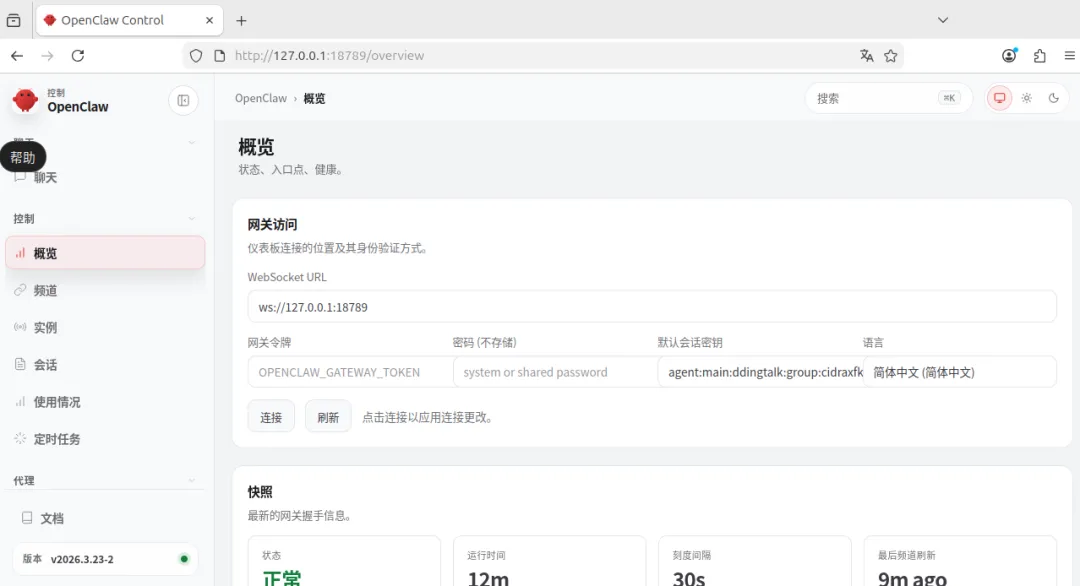Click the recent browsing icon at top-left
1080x586 pixels.
14,21
